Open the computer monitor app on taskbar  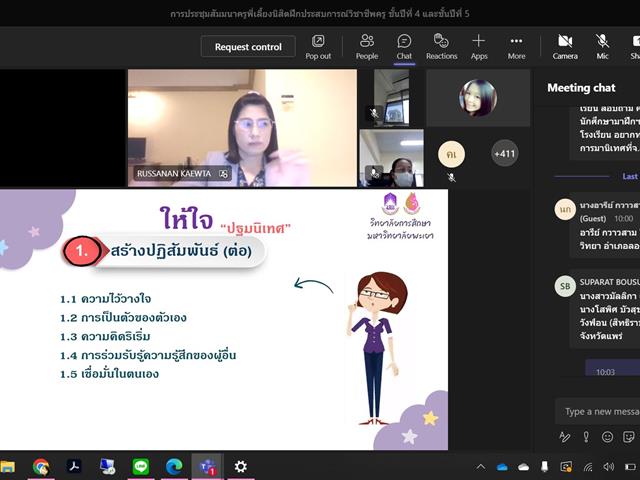(107, 467)
